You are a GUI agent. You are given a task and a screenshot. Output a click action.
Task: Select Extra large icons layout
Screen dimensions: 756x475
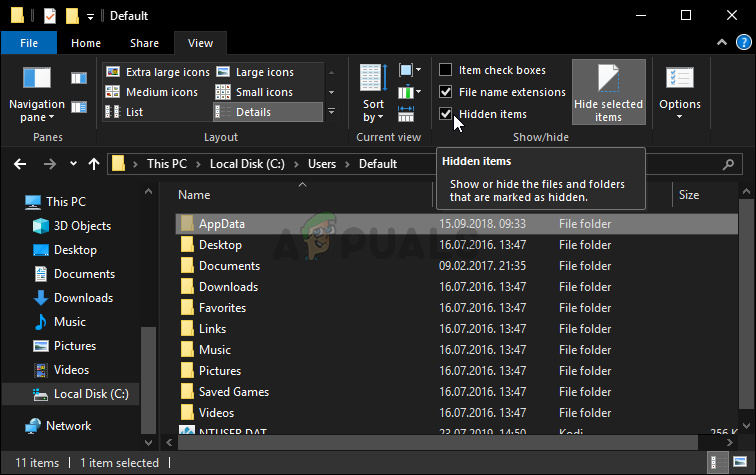(158, 72)
